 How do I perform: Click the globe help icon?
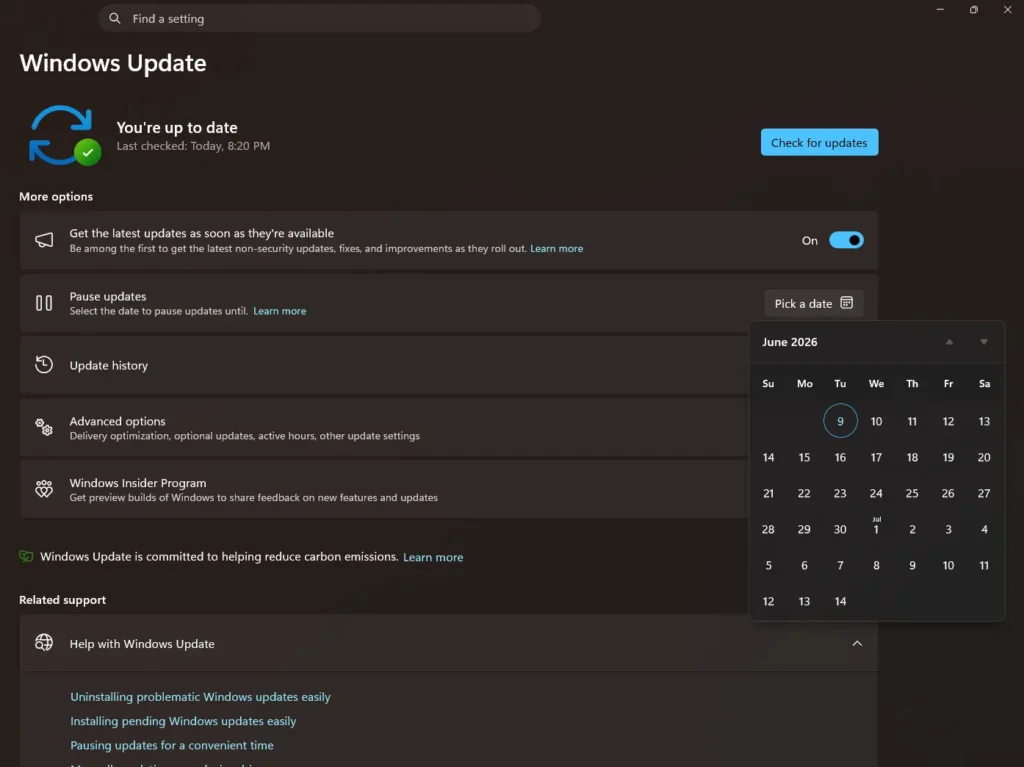pos(44,643)
